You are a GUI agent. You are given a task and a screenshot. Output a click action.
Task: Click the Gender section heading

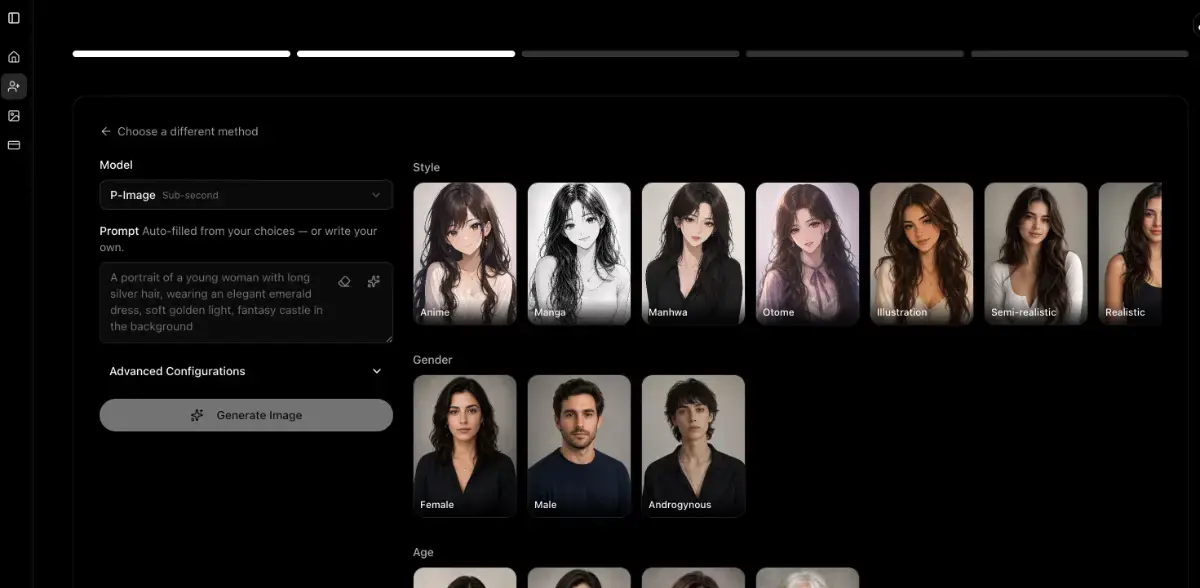click(433, 360)
